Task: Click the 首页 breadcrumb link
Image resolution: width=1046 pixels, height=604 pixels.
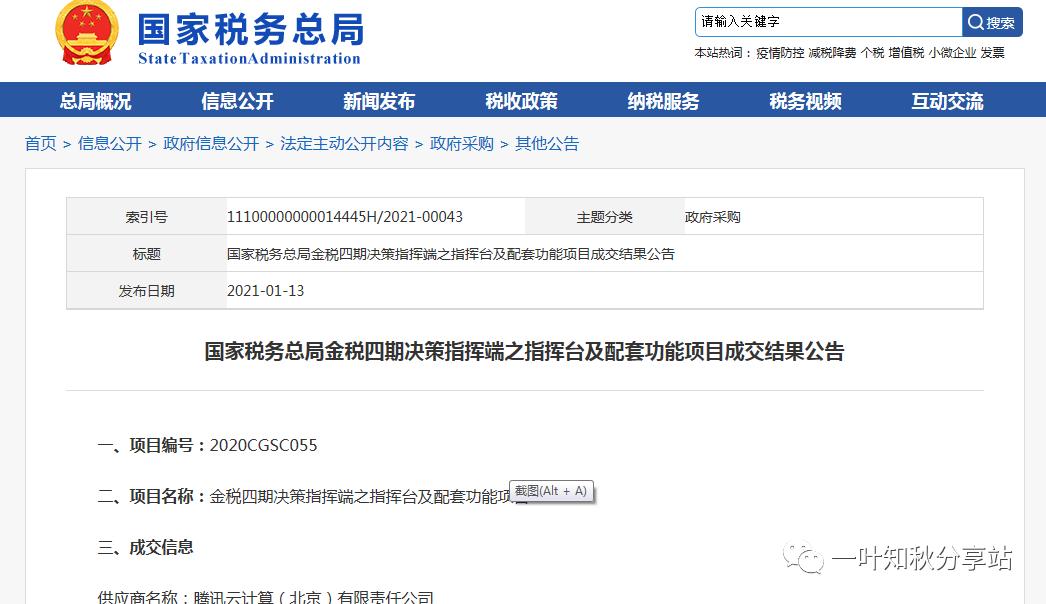Action: (40, 143)
